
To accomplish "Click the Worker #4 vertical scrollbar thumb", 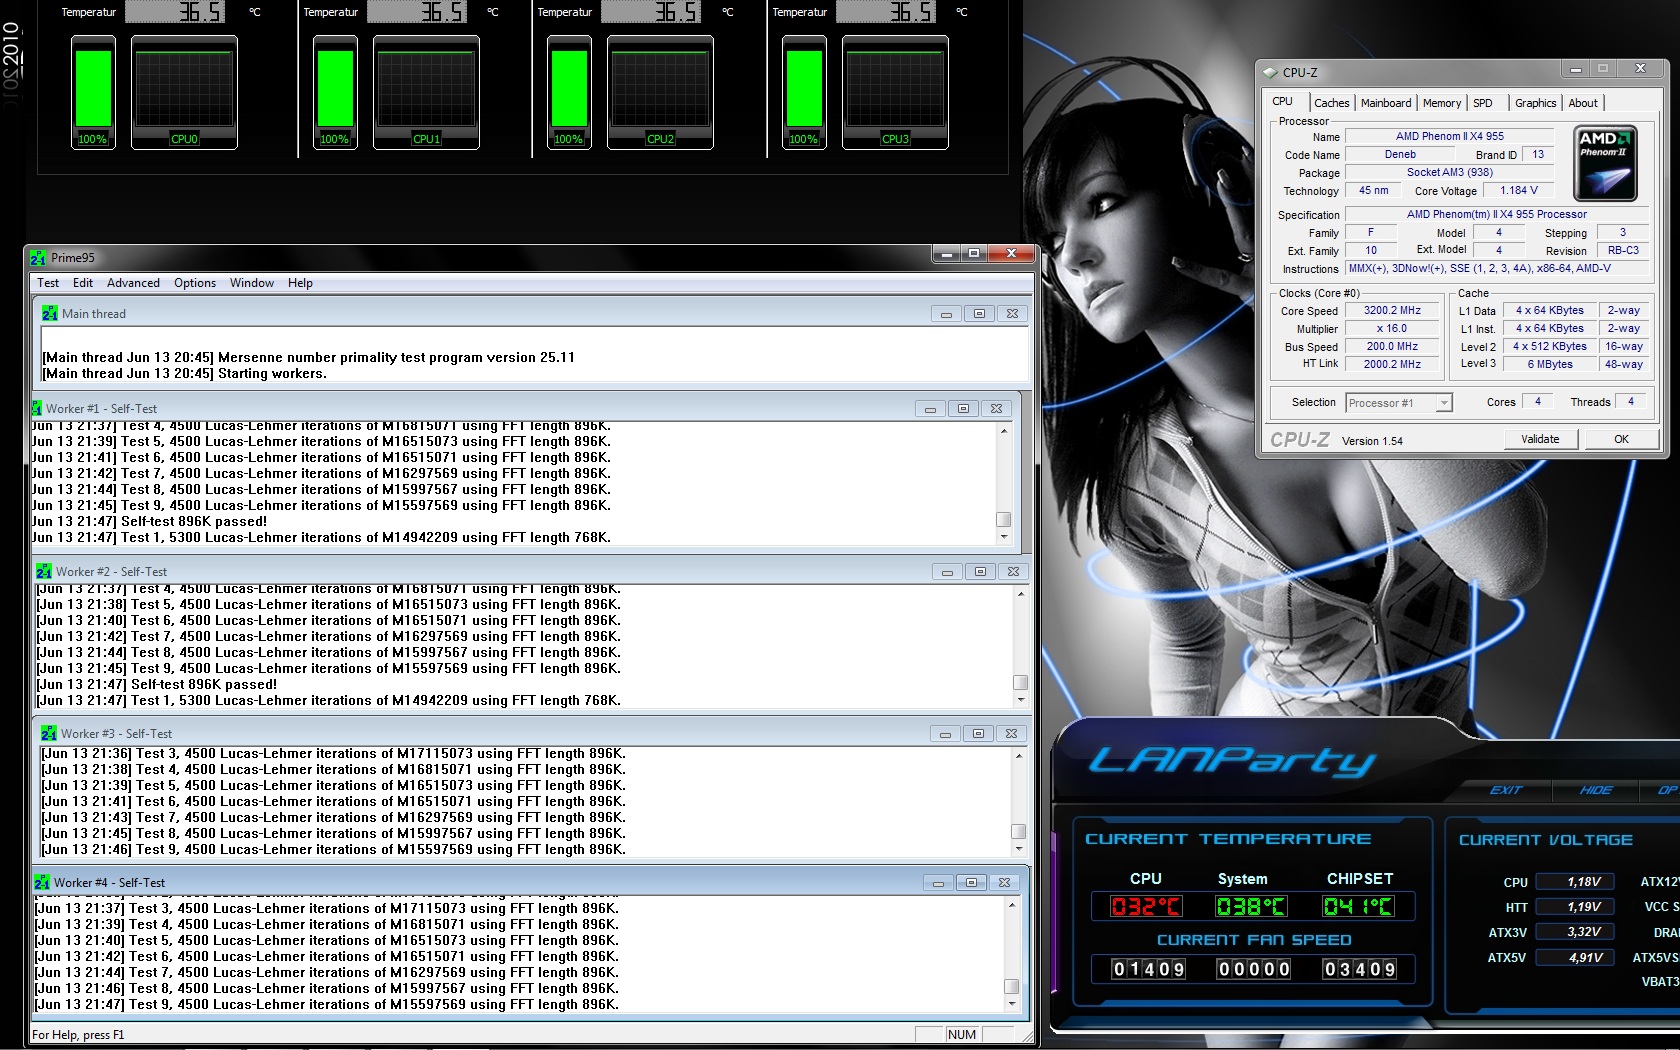I will point(1012,986).
